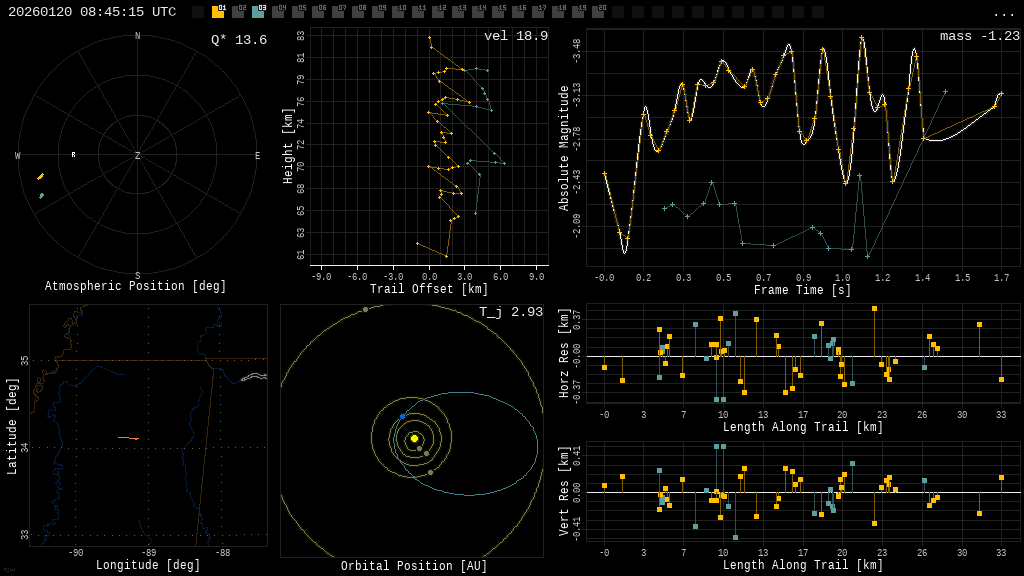
Task: Click the R radiant marker in polar plot
Action: (73, 155)
